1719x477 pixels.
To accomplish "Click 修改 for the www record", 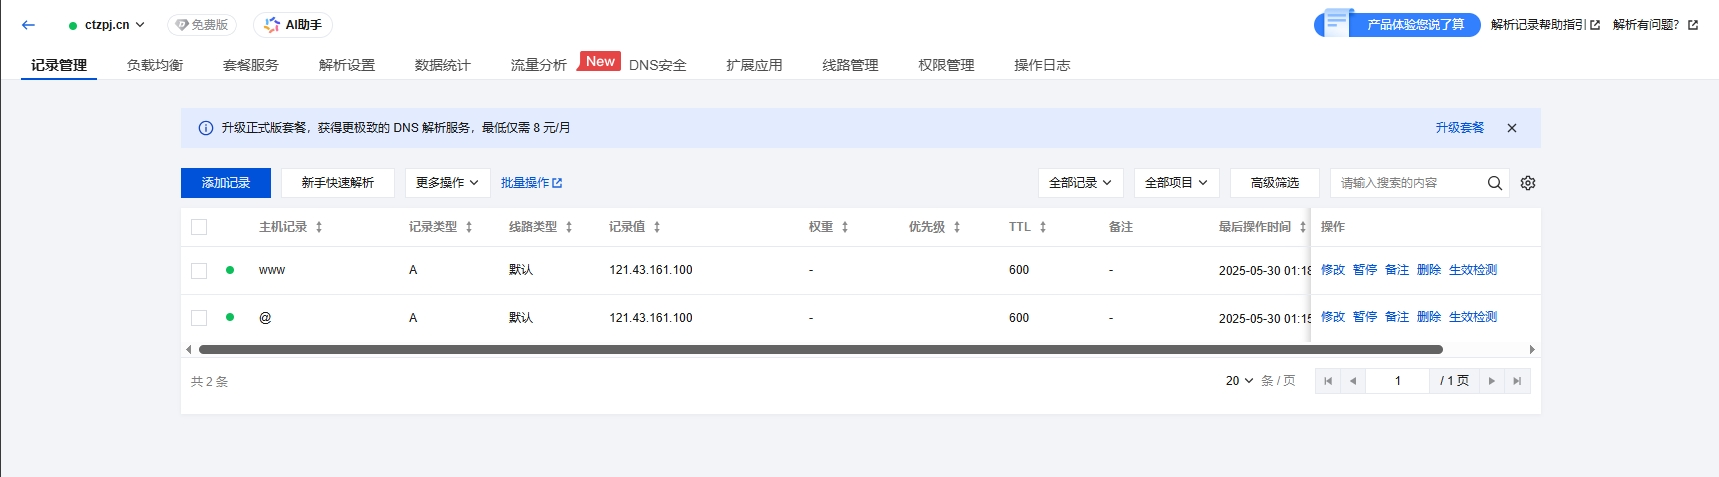I will click(1332, 270).
